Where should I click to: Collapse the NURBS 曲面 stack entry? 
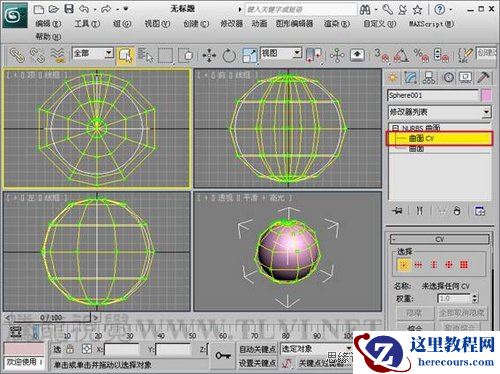395,128
